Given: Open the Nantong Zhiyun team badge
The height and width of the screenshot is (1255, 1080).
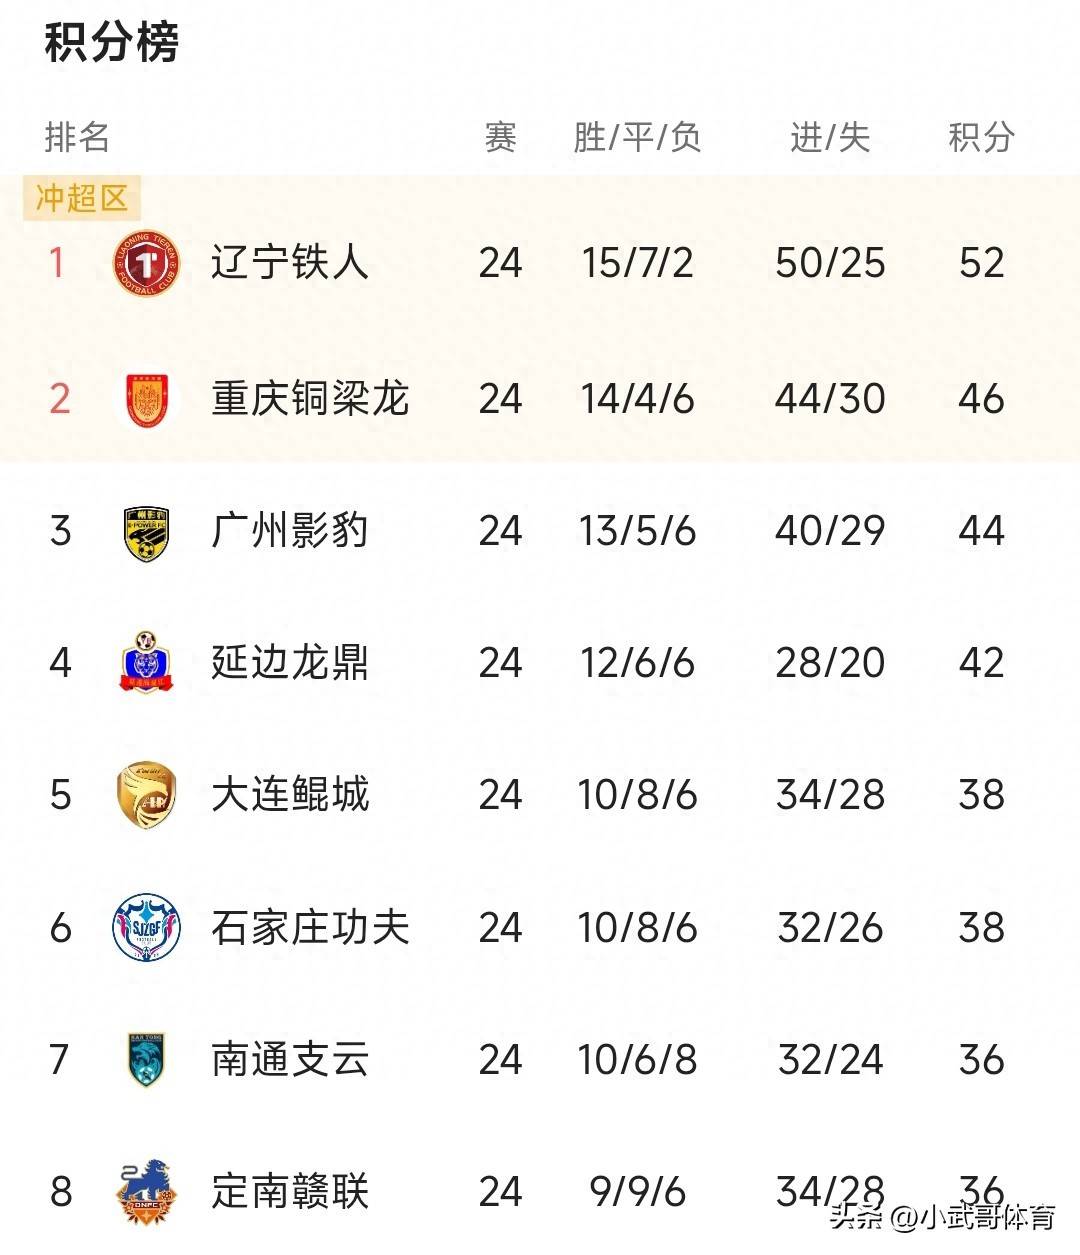Looking at the screenshot, I should pos(146,1060).
